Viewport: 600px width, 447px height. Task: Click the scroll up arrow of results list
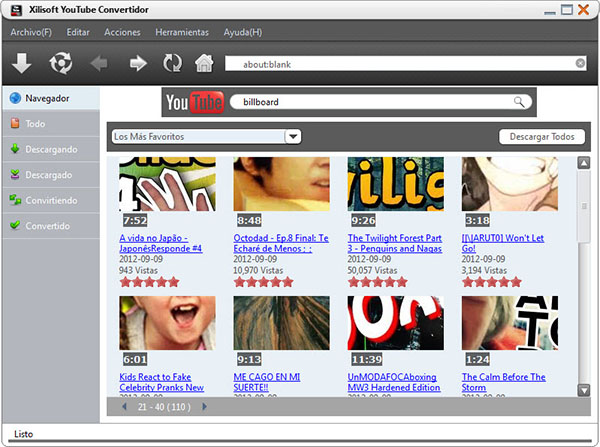point(584,163)
